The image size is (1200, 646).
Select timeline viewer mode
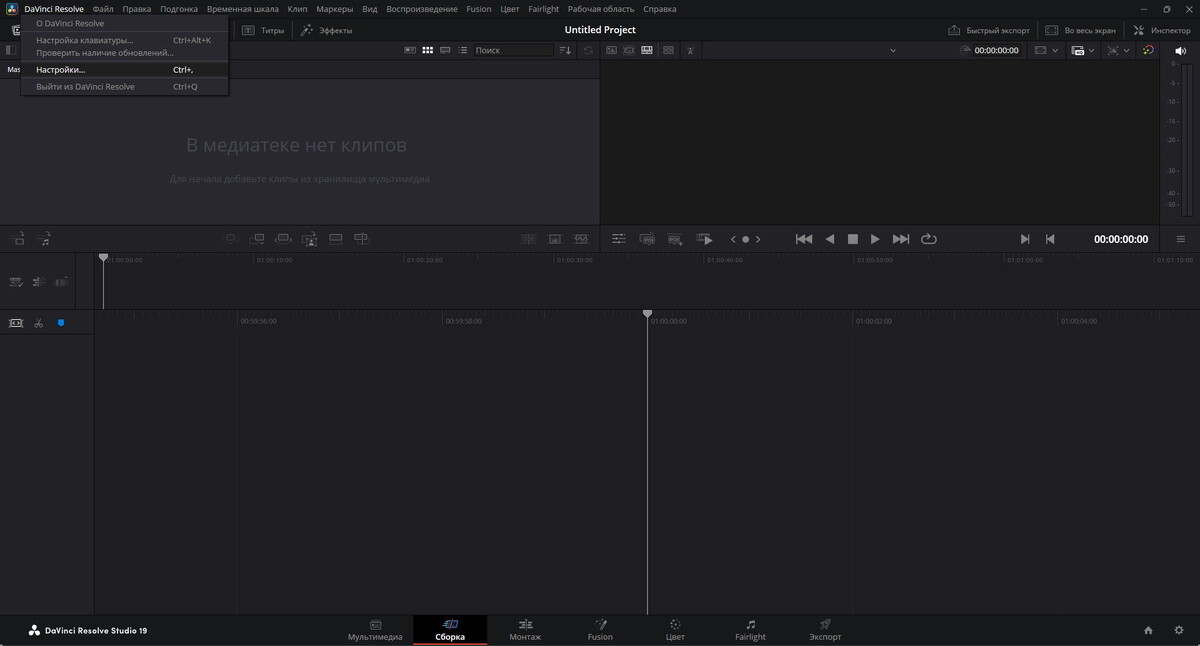click(x=647, y=50)
